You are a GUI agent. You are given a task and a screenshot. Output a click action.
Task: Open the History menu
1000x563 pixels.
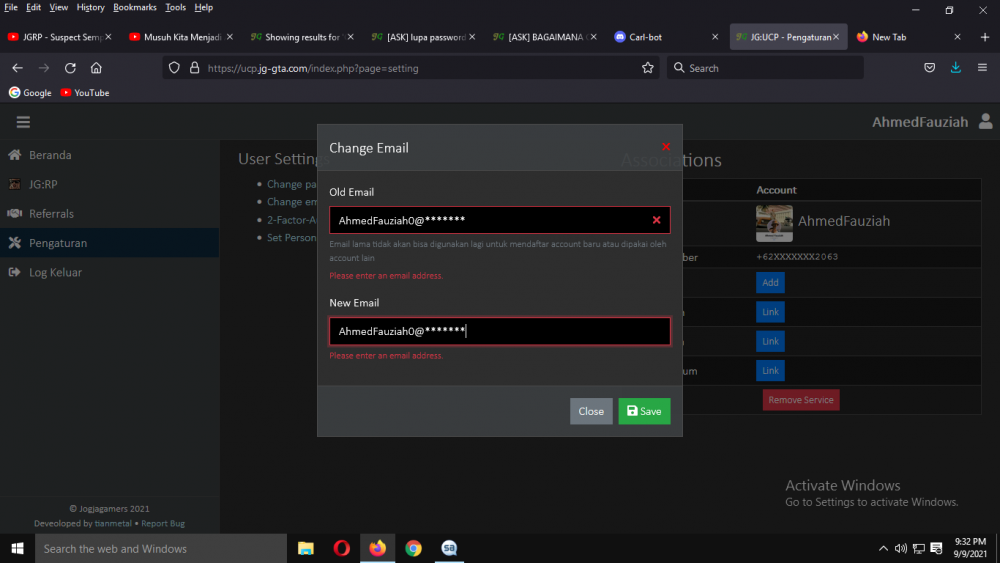click(90, 7)
